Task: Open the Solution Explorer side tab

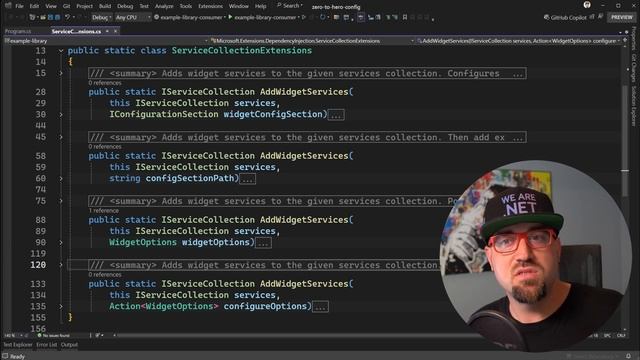Action: pos(634,106)
